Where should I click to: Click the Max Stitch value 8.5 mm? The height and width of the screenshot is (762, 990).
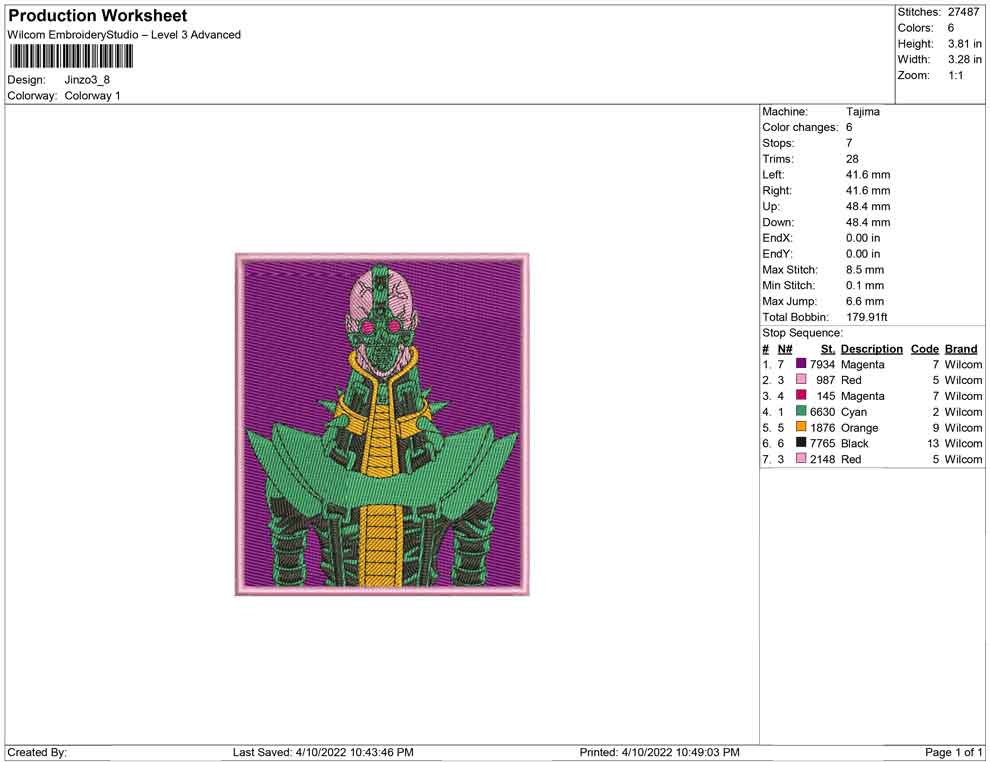coord(865,270)
